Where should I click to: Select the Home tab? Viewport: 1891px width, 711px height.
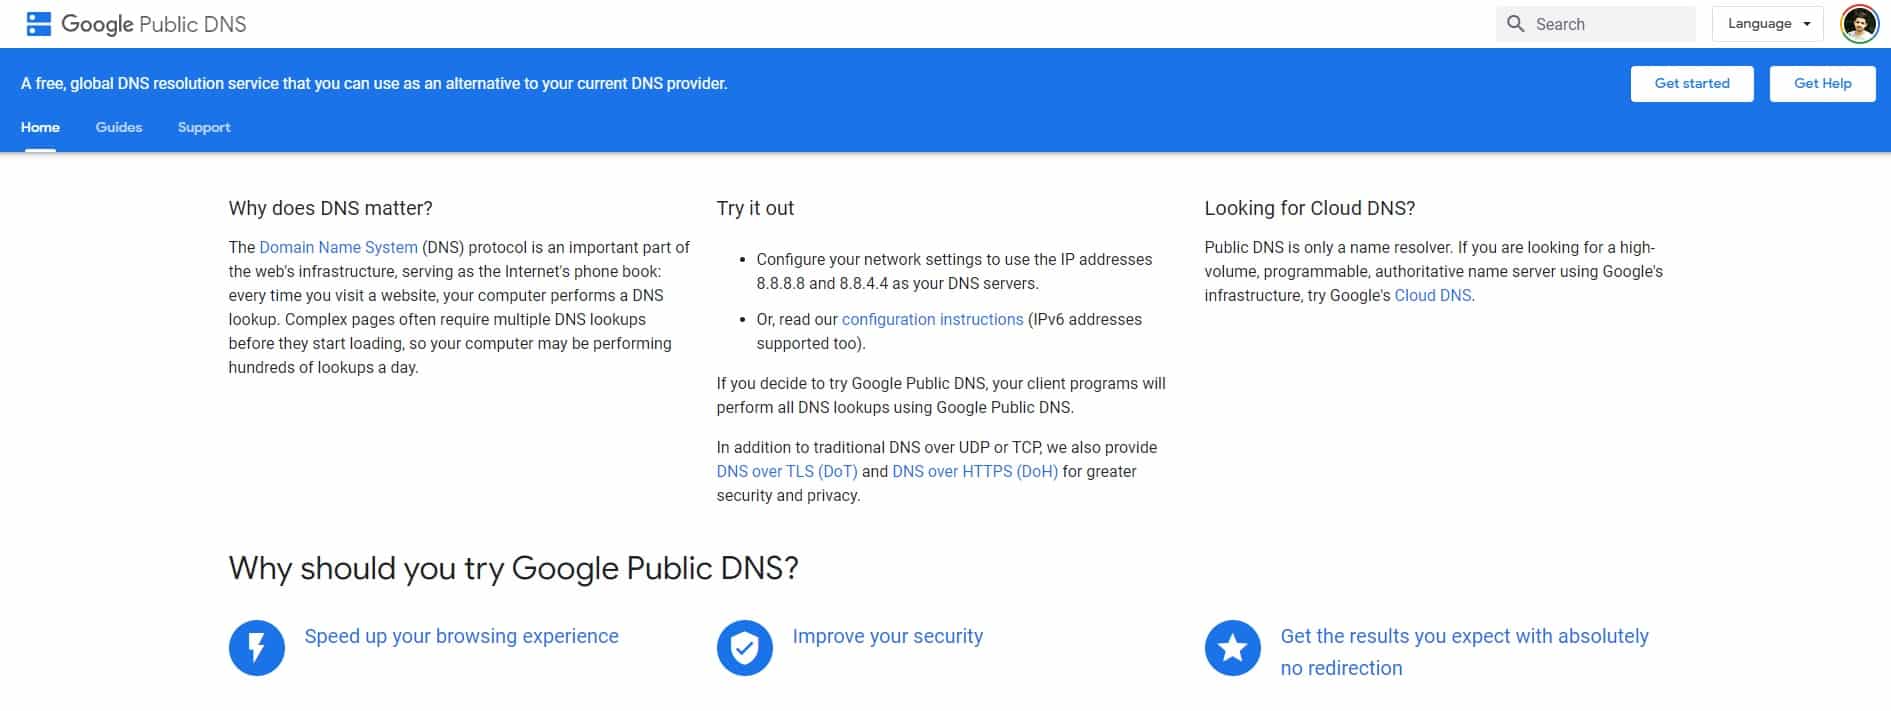40,127
